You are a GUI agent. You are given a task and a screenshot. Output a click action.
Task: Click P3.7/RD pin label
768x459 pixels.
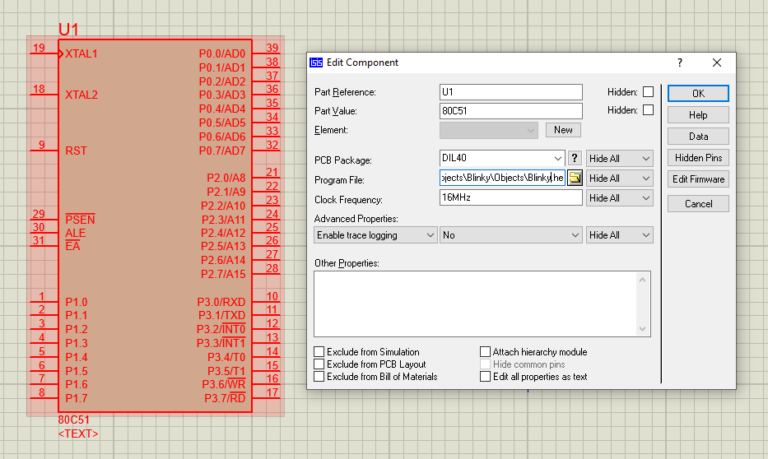coord(225,398)
